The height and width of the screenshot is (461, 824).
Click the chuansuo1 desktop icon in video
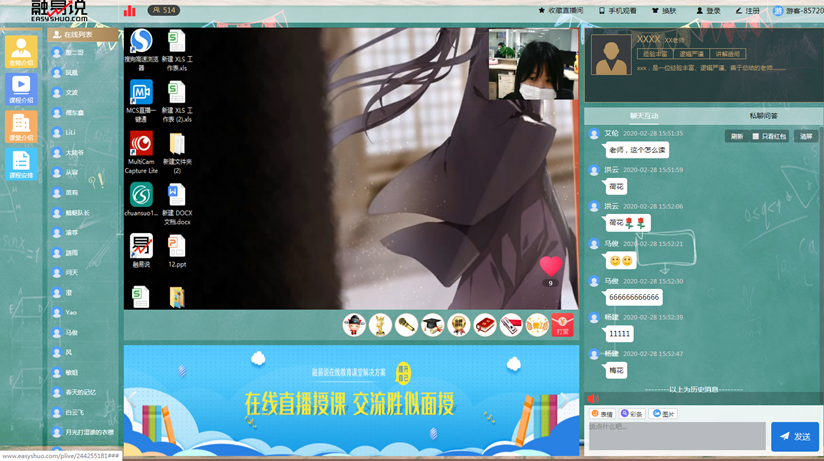click(x=141, y=199)
